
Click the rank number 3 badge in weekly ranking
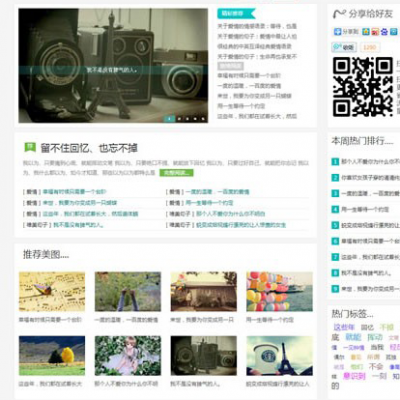click(x=335, y=193)
